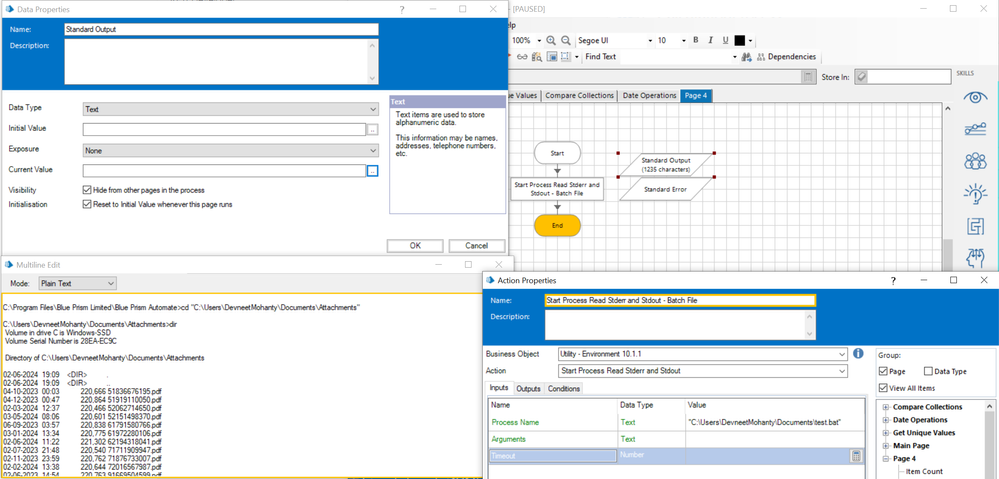Screen dimensions: 999x479
Task: Toggle bold text formatting
Action: [x=696, y=41]
